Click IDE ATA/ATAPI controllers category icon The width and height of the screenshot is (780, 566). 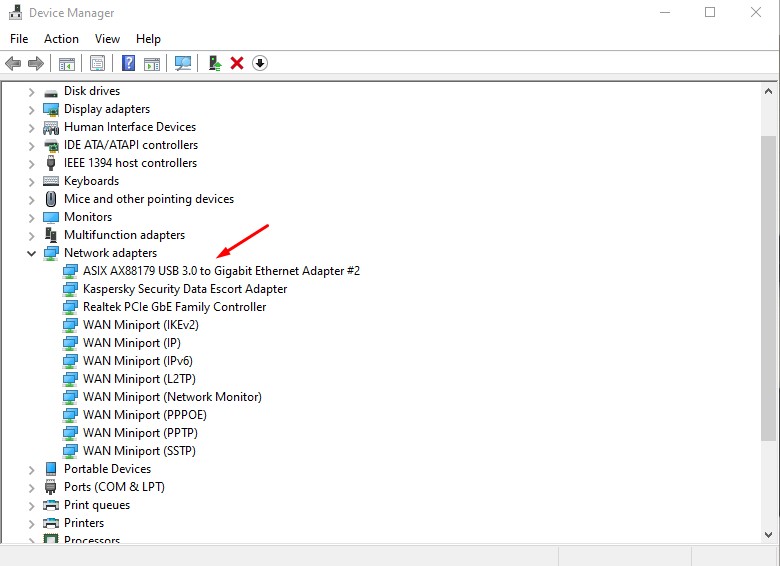point(51,145)
